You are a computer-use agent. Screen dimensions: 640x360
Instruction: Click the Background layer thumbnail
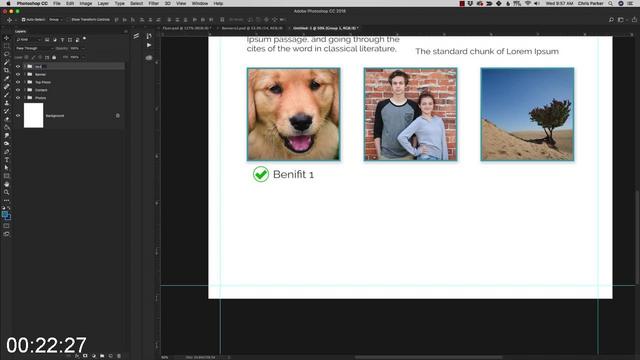33,116
